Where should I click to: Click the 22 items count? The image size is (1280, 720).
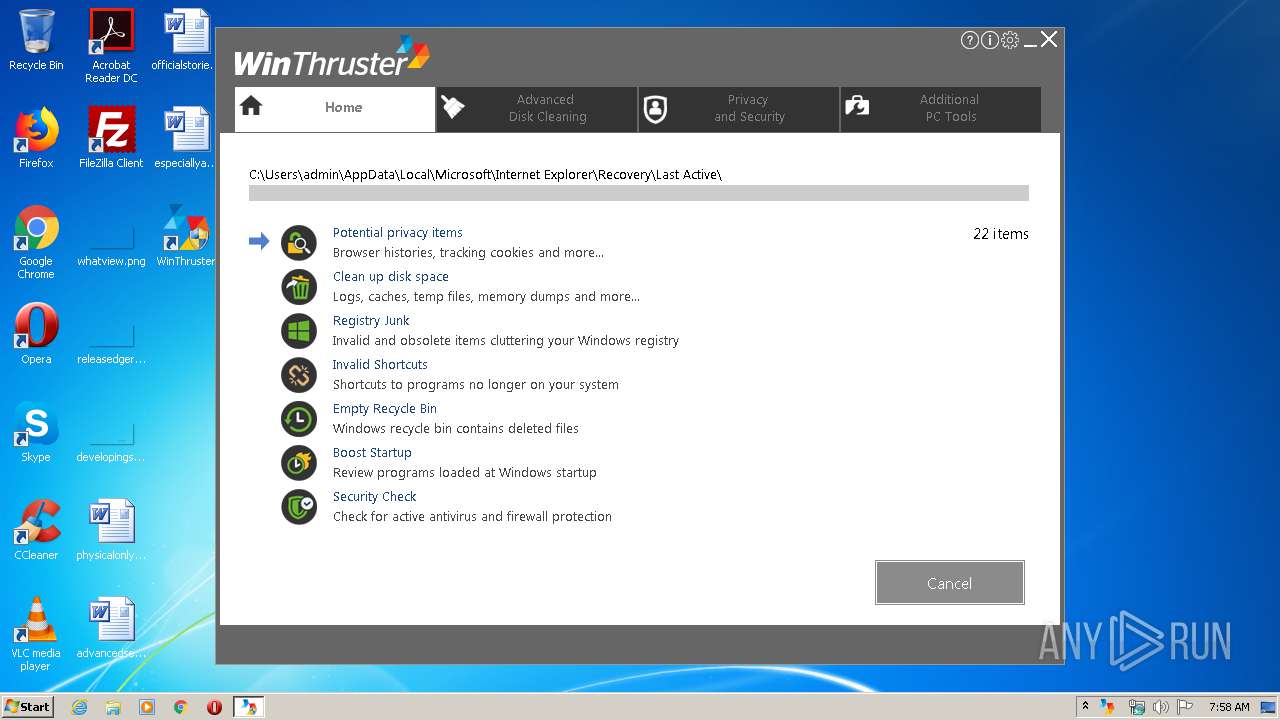[x=1001, y=234]
